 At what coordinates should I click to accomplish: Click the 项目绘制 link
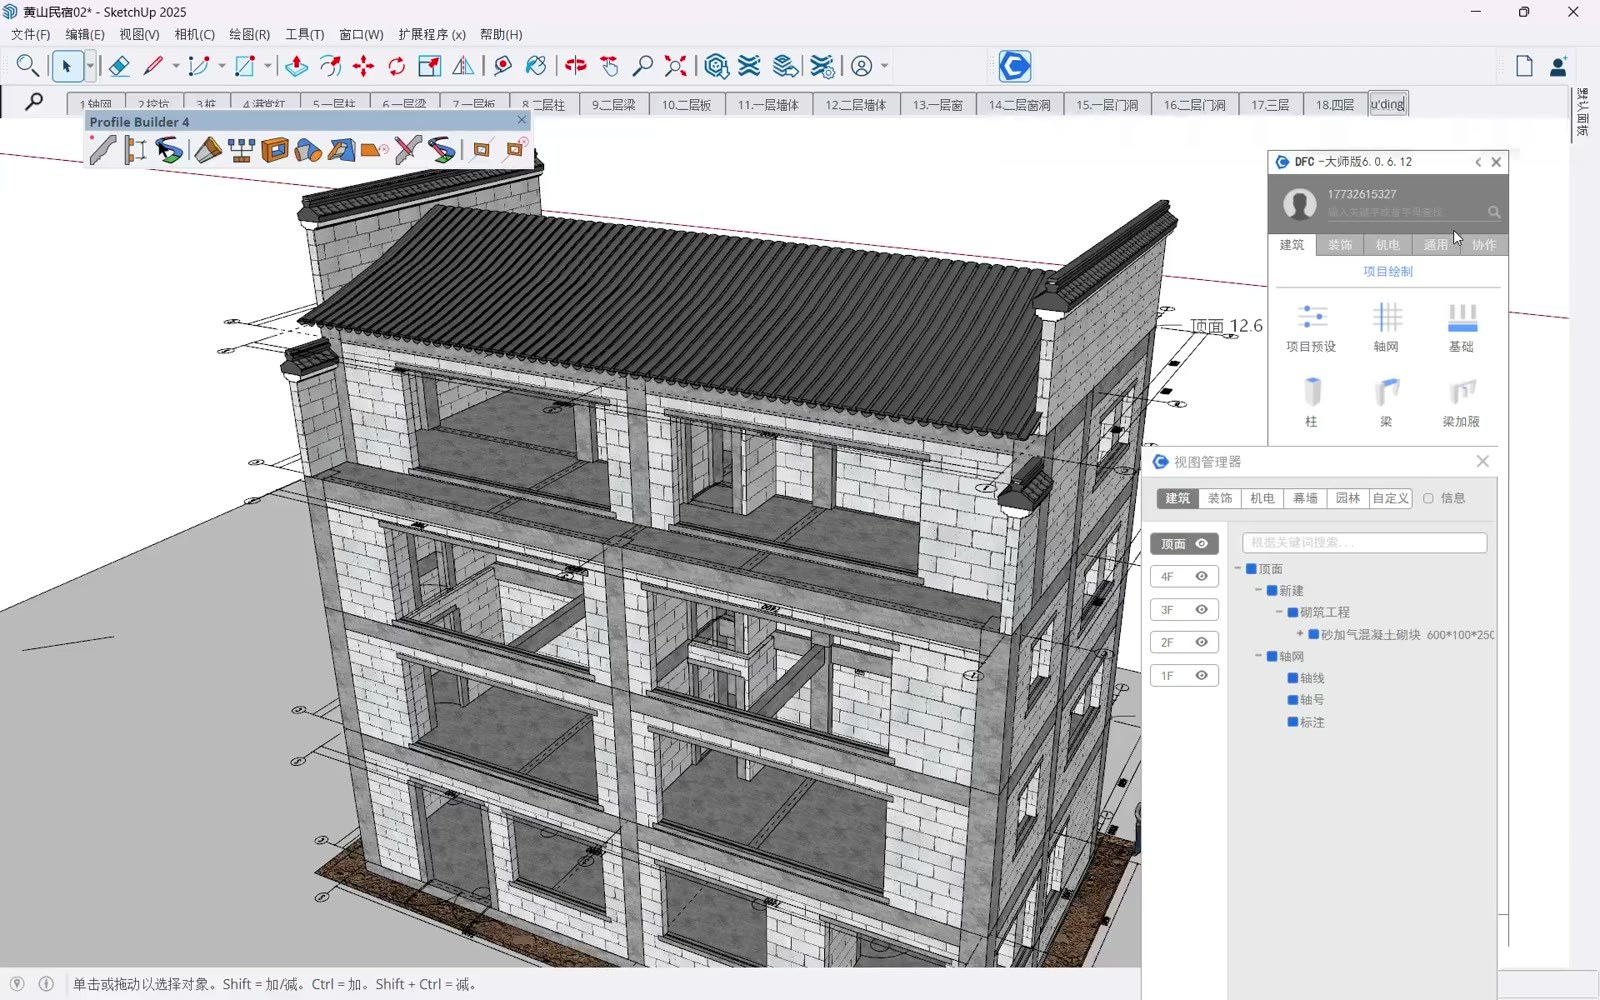click(x=1388, y=271)
